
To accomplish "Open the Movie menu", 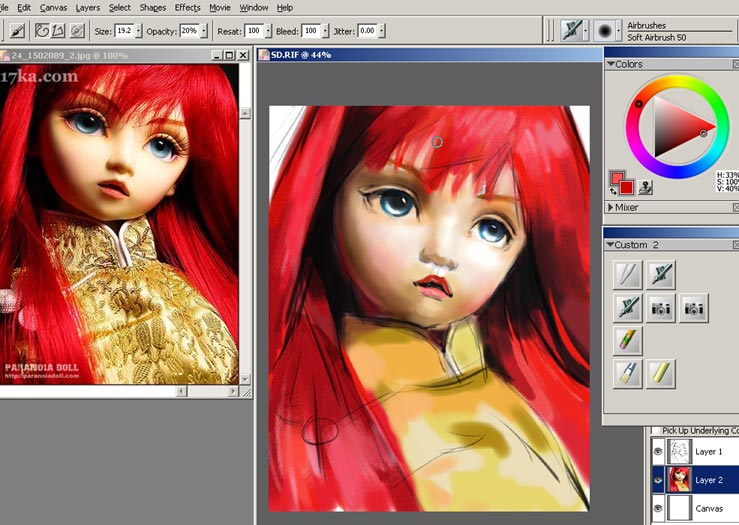I will (x=220, y=8).
